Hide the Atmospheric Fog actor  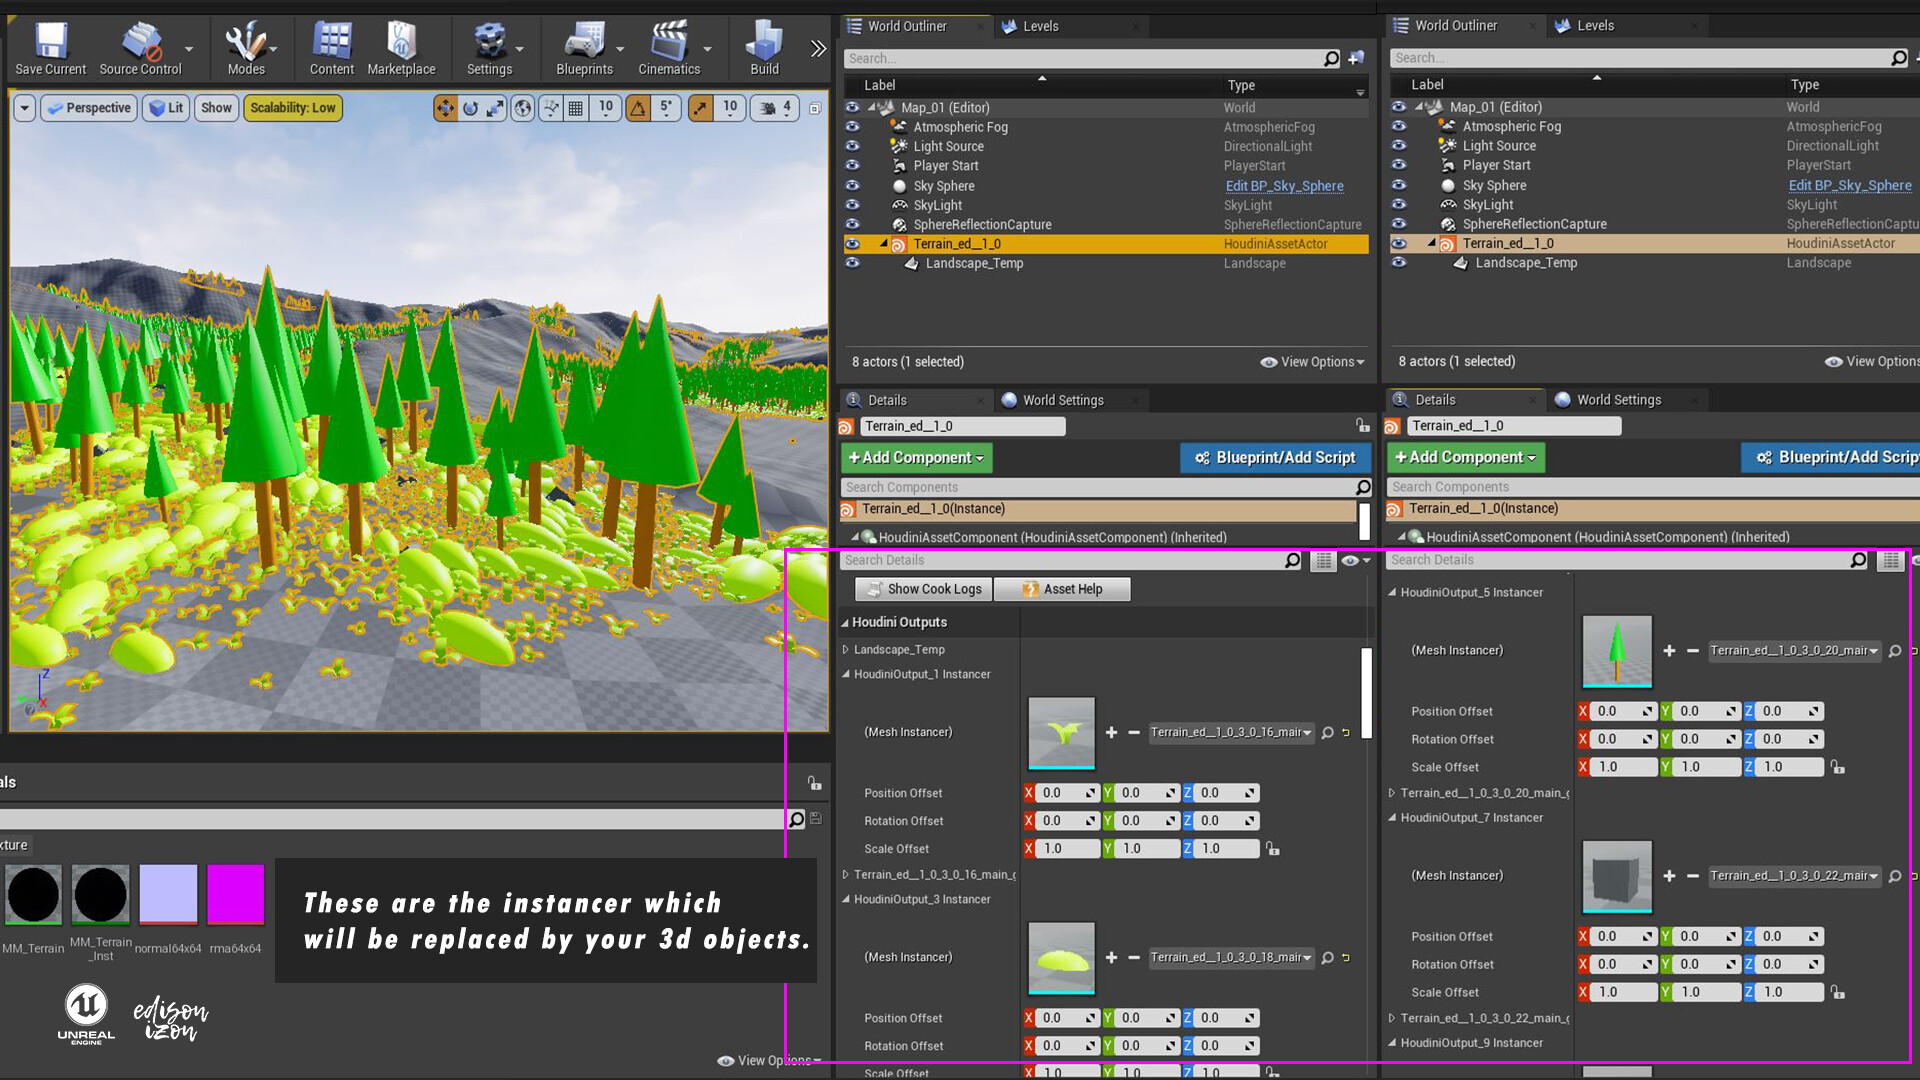tap(852, 127)
